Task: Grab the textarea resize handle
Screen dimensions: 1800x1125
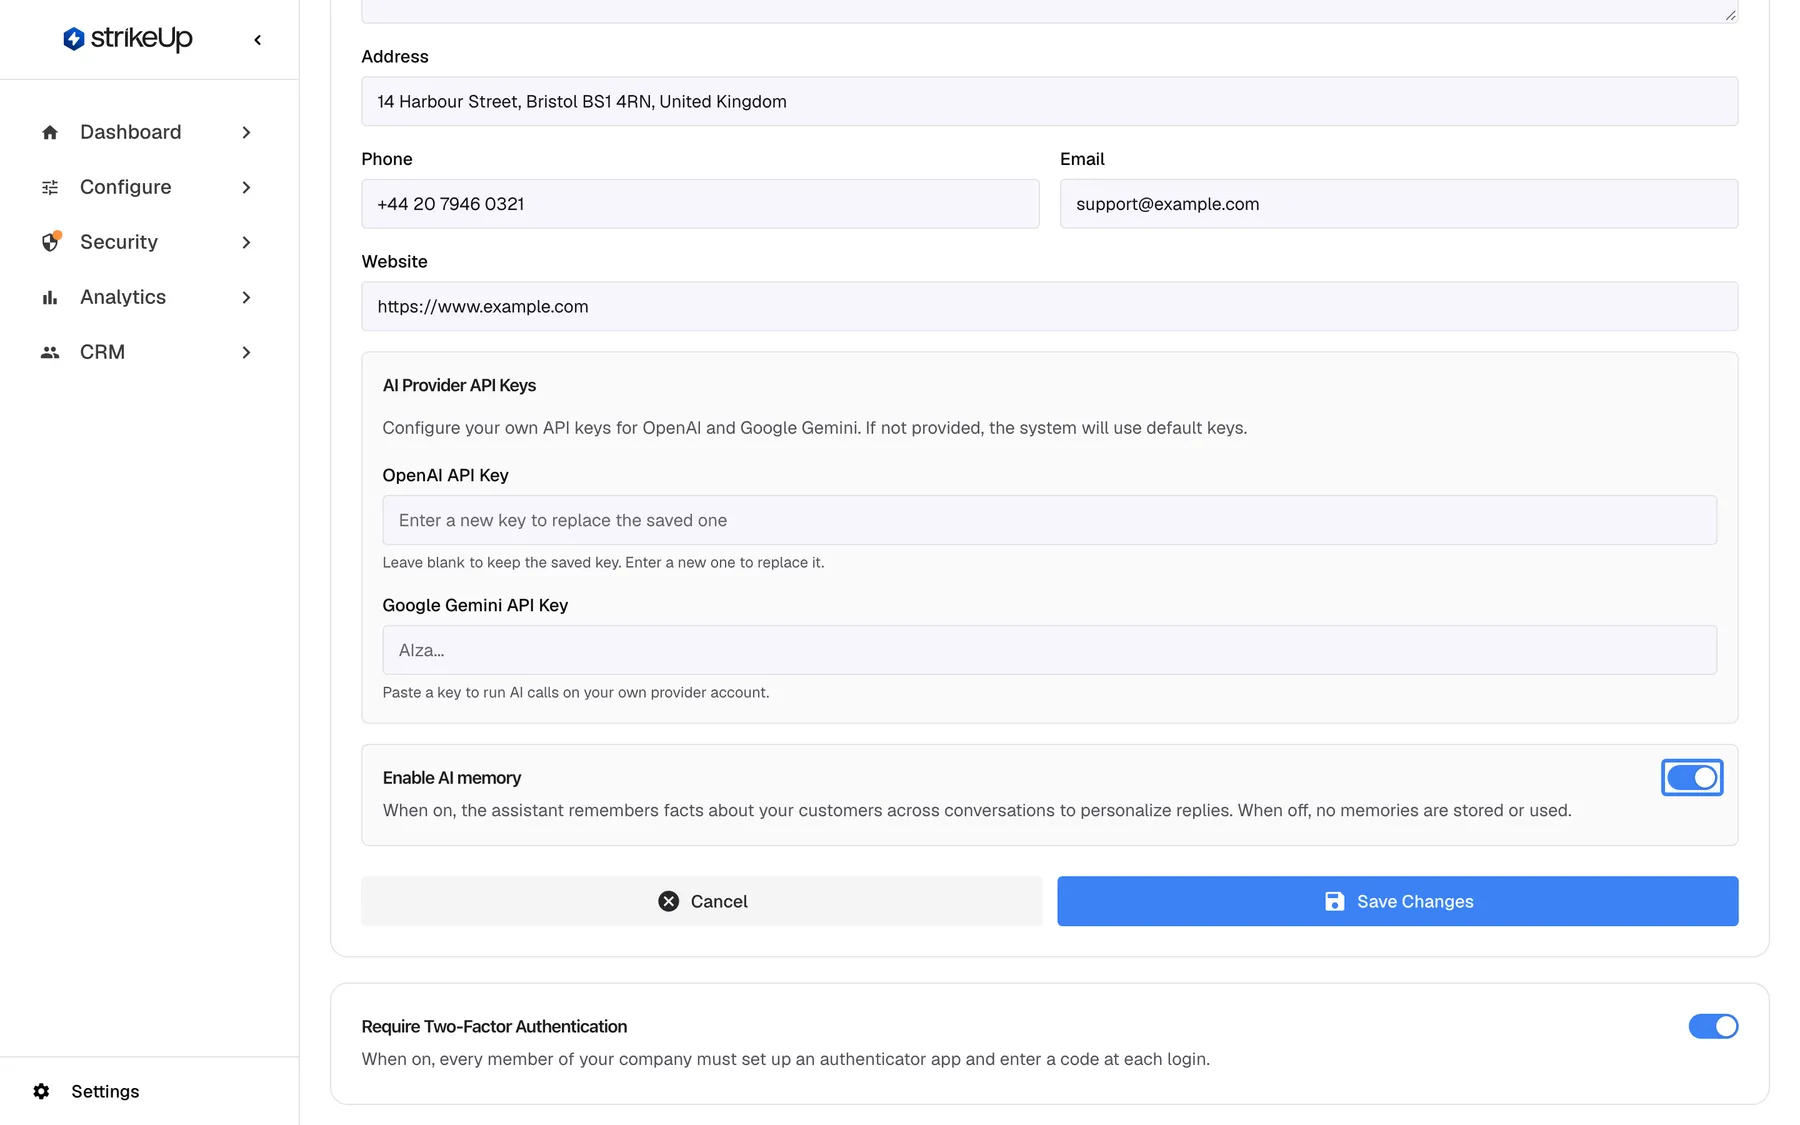Action: 1730,14
